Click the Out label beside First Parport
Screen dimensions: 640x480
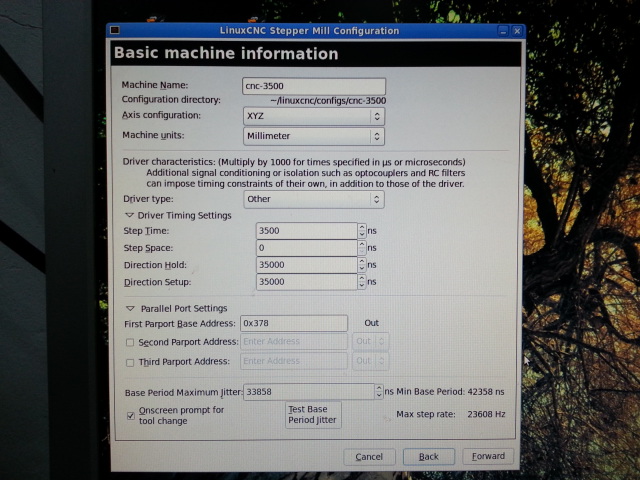coord(371,323)
